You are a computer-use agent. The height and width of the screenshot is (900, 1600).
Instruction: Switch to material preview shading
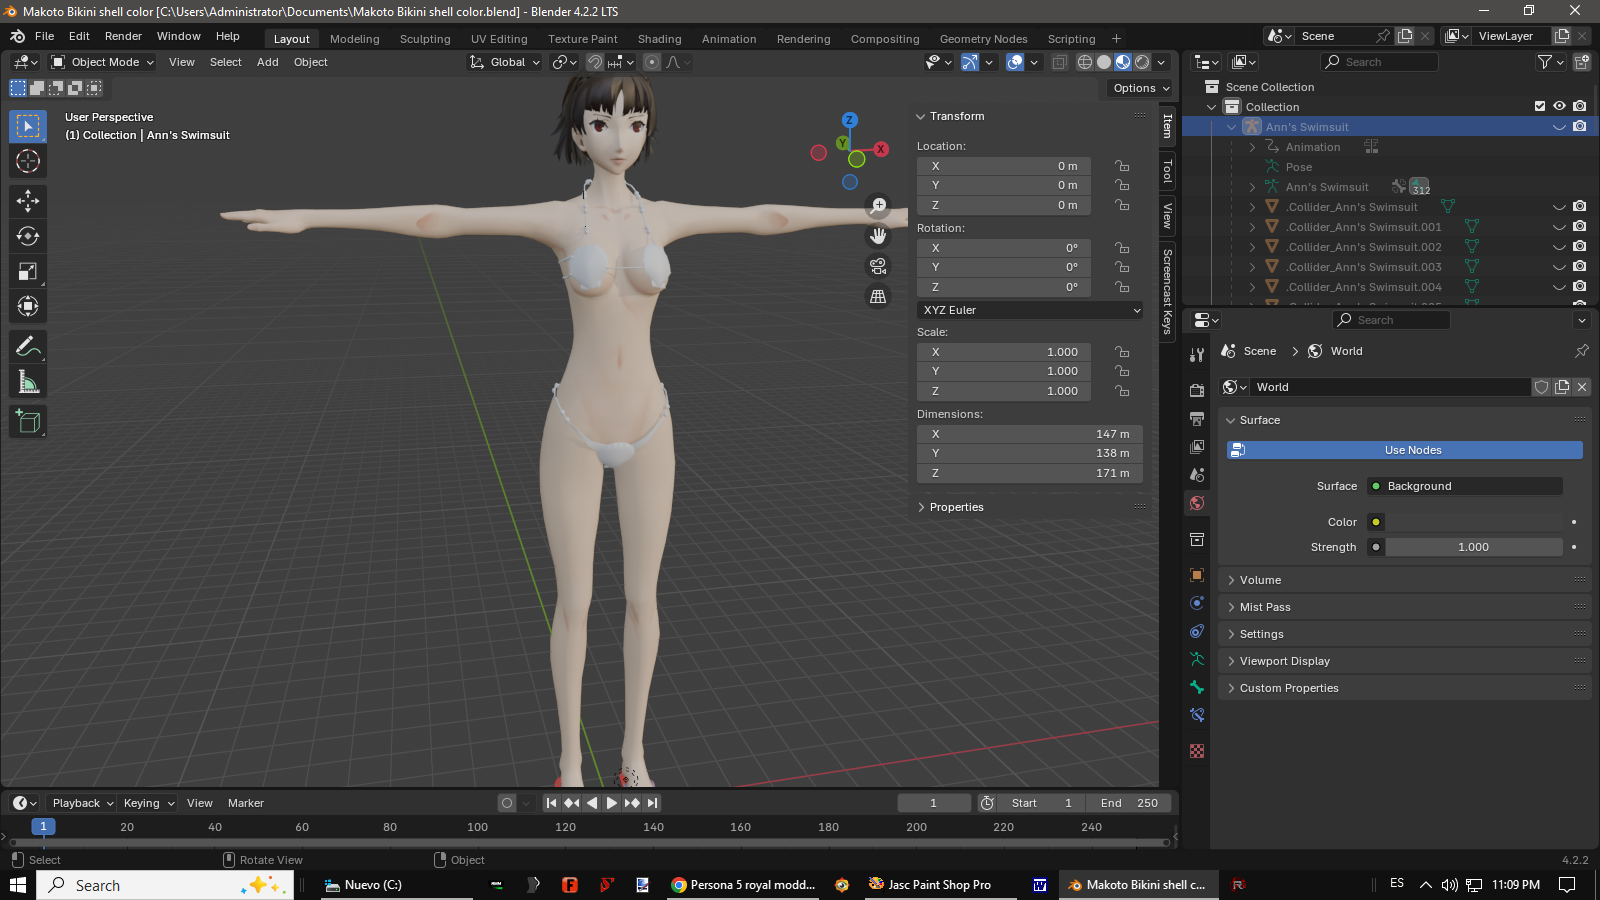tap(1123, 62)
